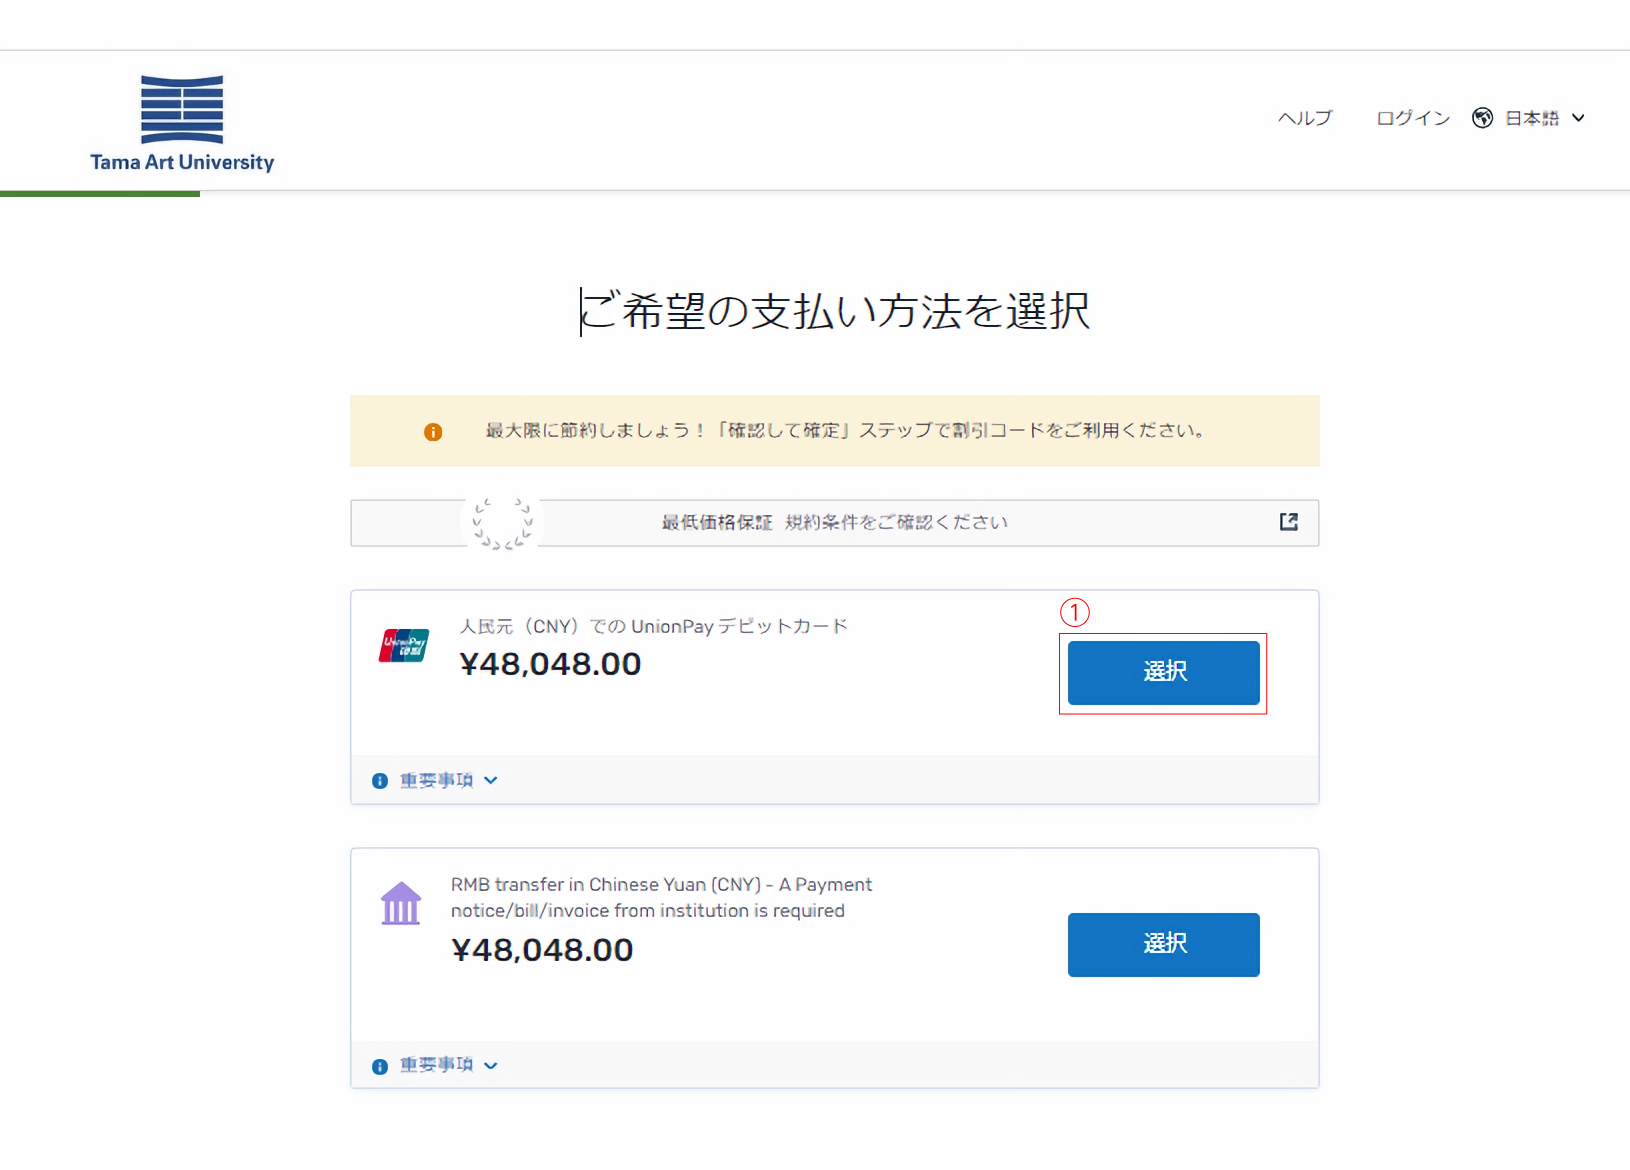
Task: Click the UnionPay デビットカード option title
Action: coord(653,627)
